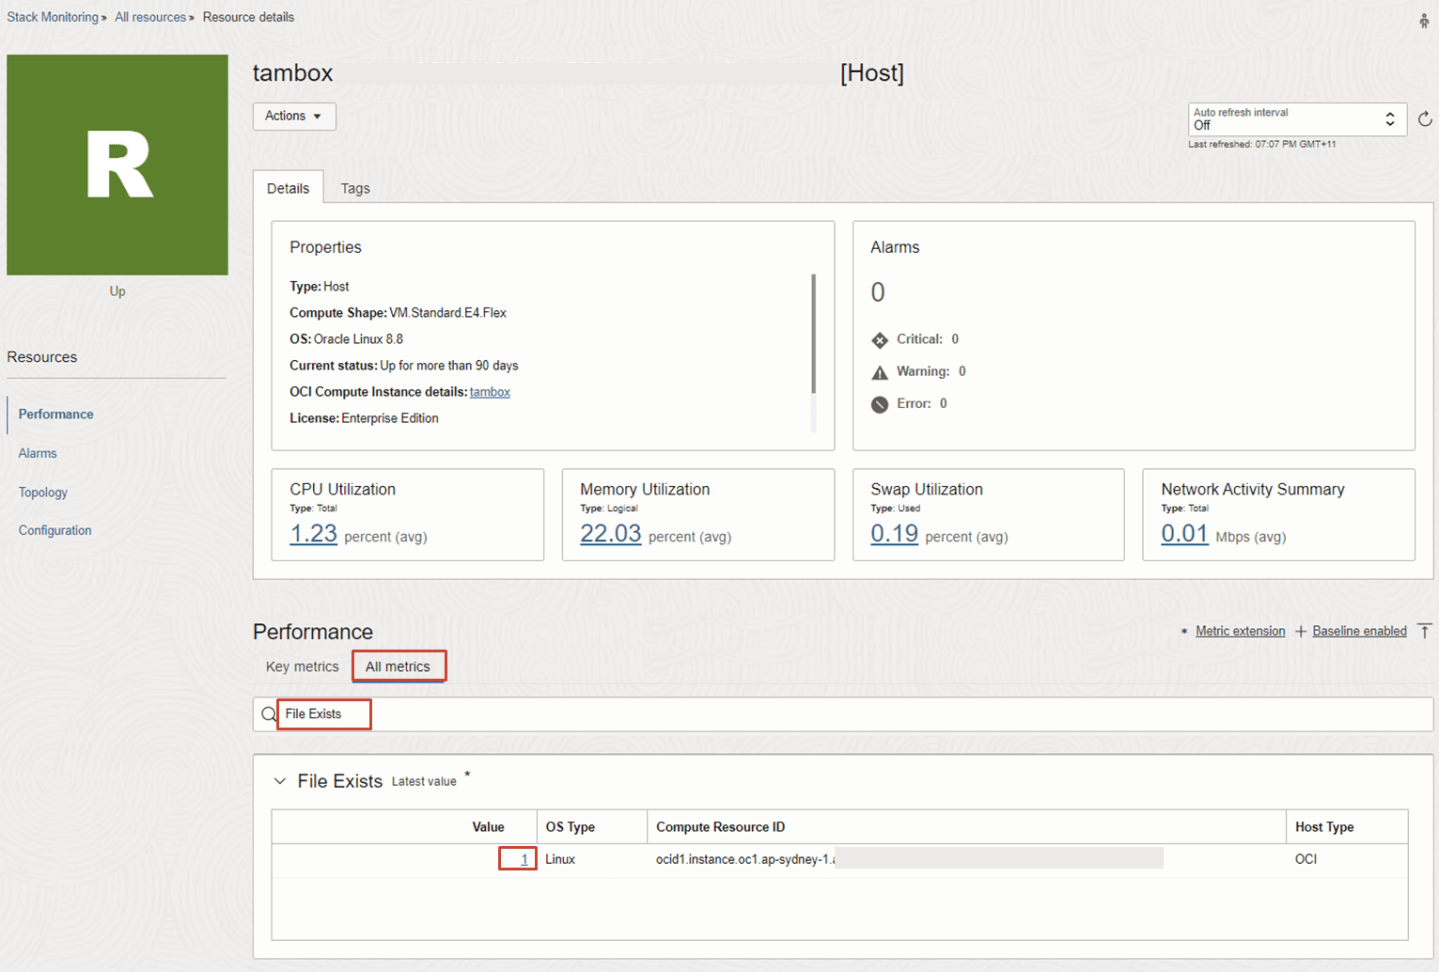Open Topology from the Resources sidebar
Screen dimensions: 1439x972
(x=42, y=492)
